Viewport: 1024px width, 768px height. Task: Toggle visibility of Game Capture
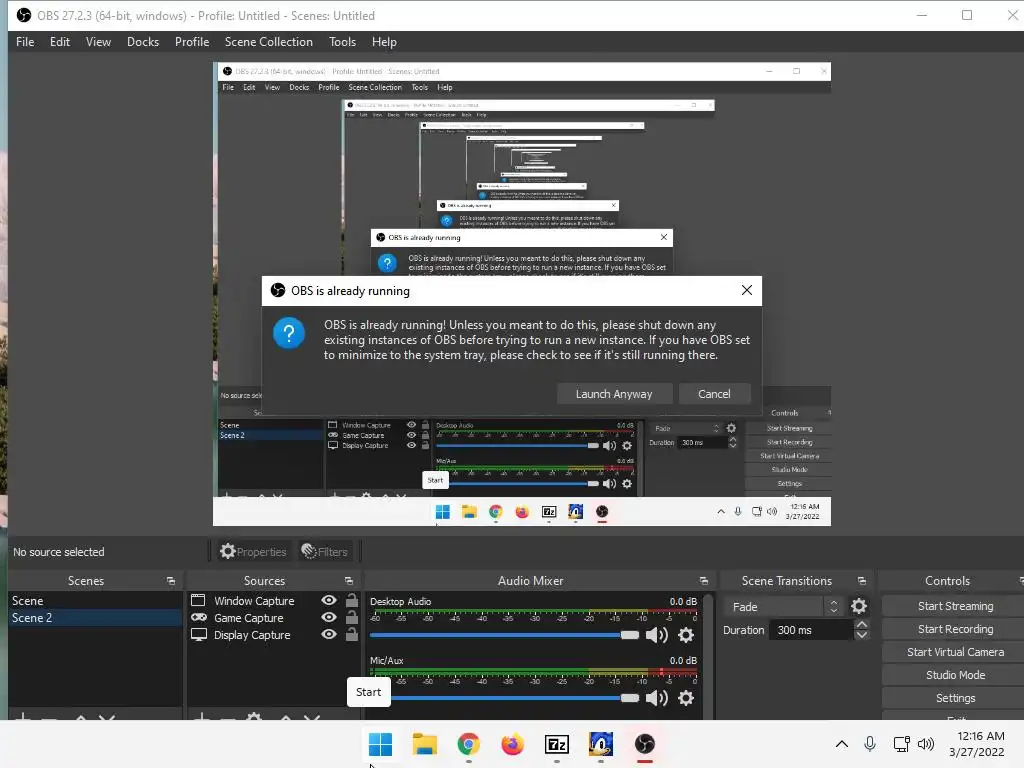pos(329,617)
